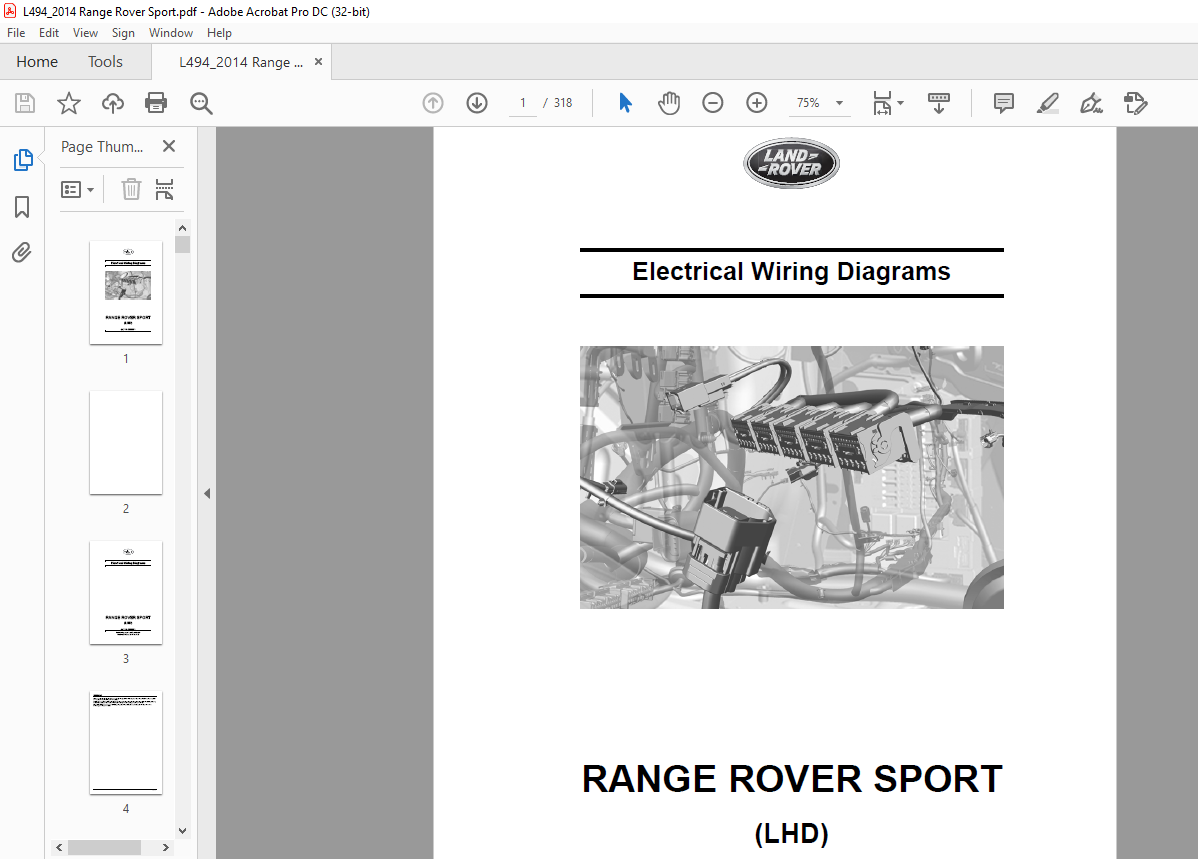Select the Highlight text tool
Screen dimensions: 1198x859
point(1047,103)
